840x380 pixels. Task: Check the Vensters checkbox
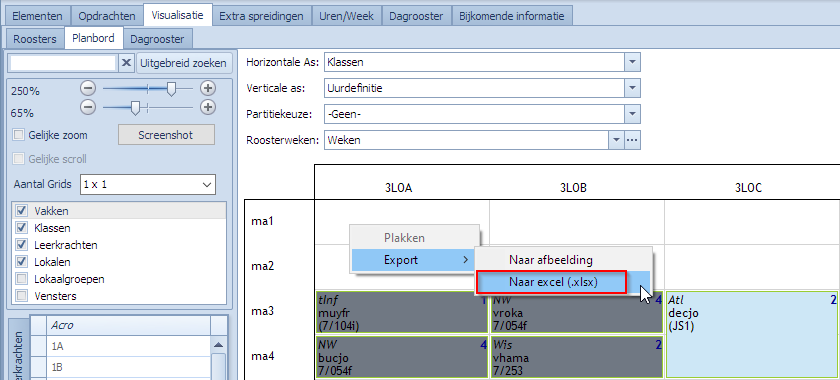22,296
